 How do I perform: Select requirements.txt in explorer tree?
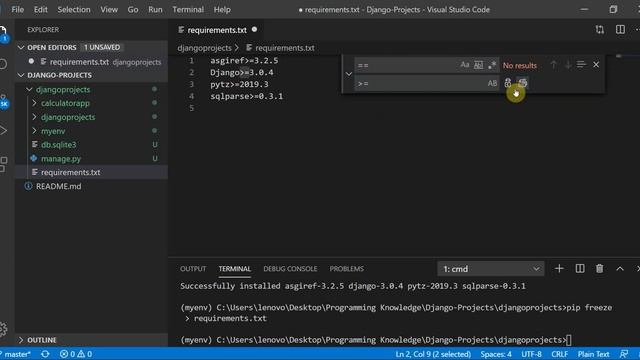click(x=70, y=173)
